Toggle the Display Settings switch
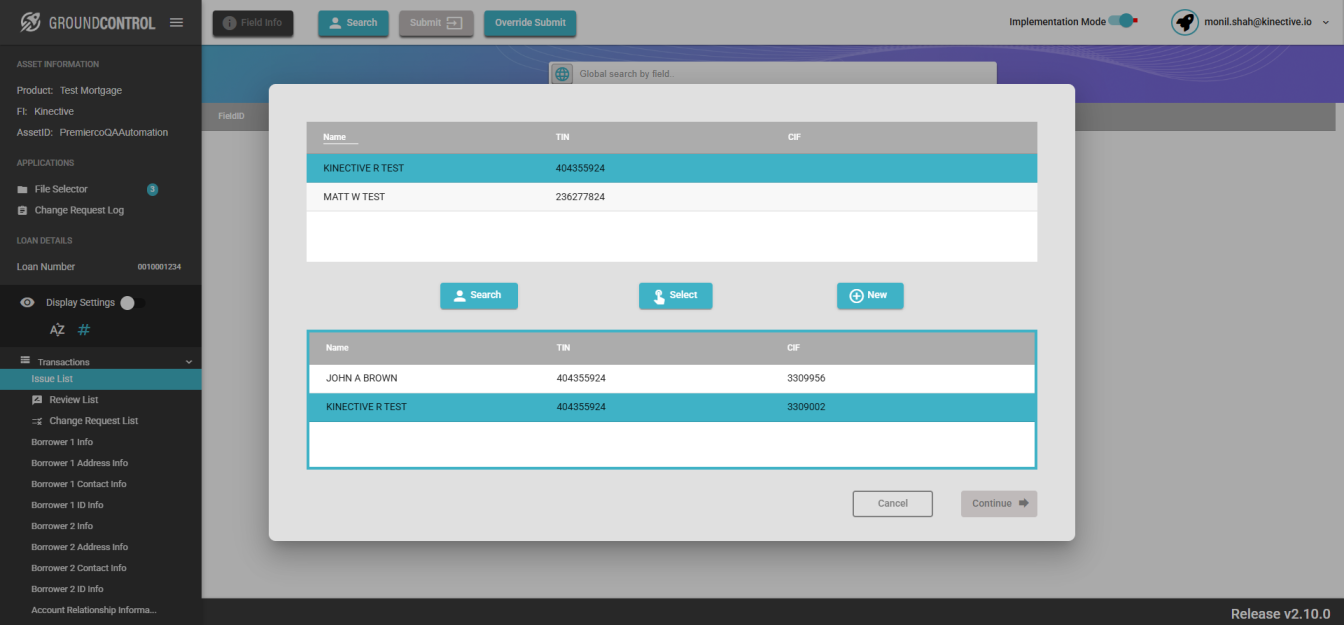 [132, 303]
